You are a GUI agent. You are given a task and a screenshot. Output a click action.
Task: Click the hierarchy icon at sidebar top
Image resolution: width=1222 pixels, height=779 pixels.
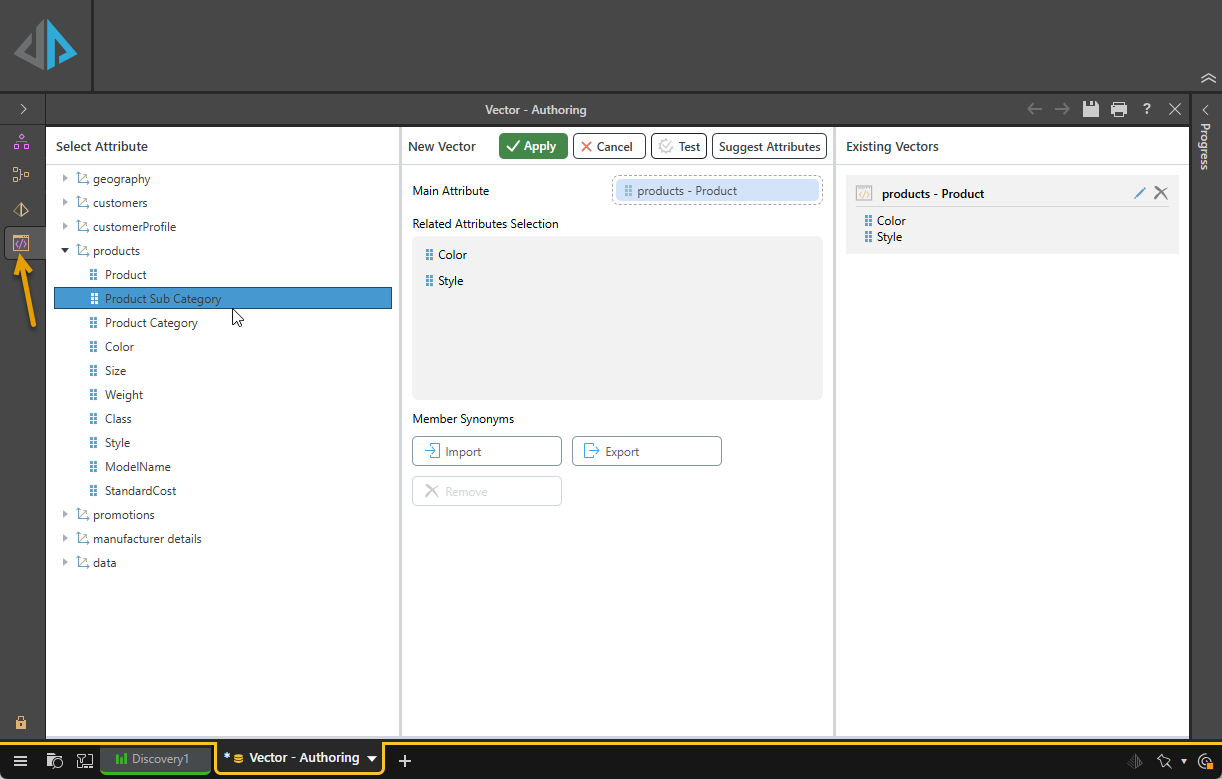[21, 141]
